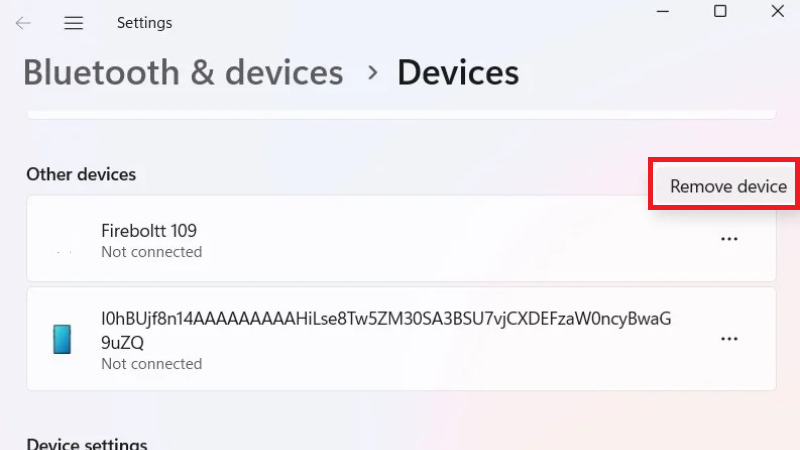Select Remove device from the context menu
This screenshot has width=800, height=450.
click(728, 186)
